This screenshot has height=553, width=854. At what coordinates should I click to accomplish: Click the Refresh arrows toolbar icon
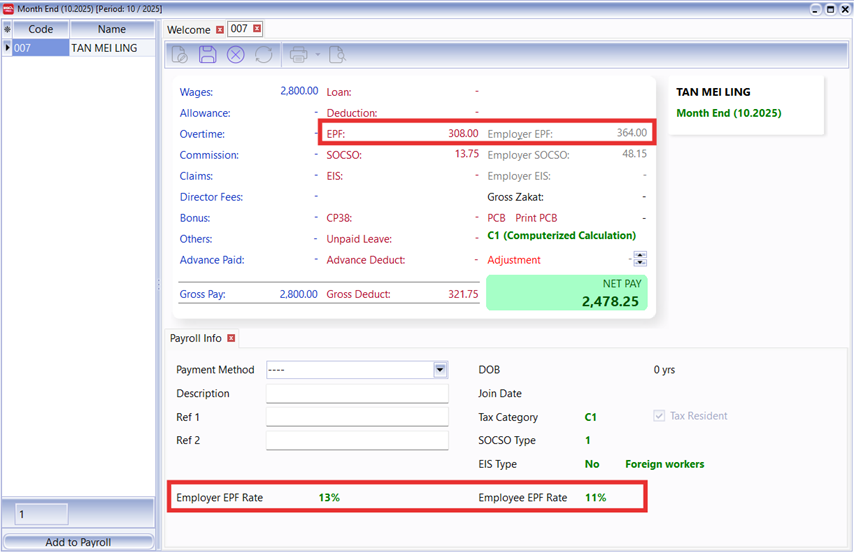pyautogui.click(x=263, y=55)
